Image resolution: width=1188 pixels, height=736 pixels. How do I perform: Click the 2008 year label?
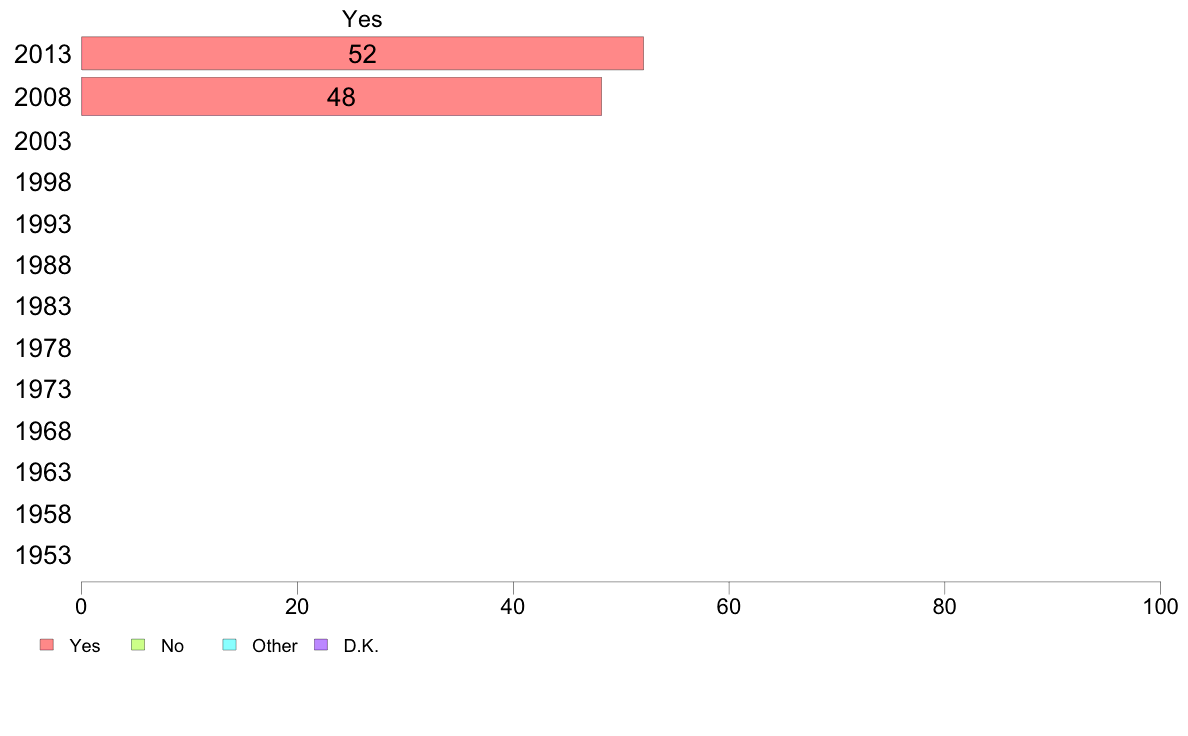coord(42,97)
